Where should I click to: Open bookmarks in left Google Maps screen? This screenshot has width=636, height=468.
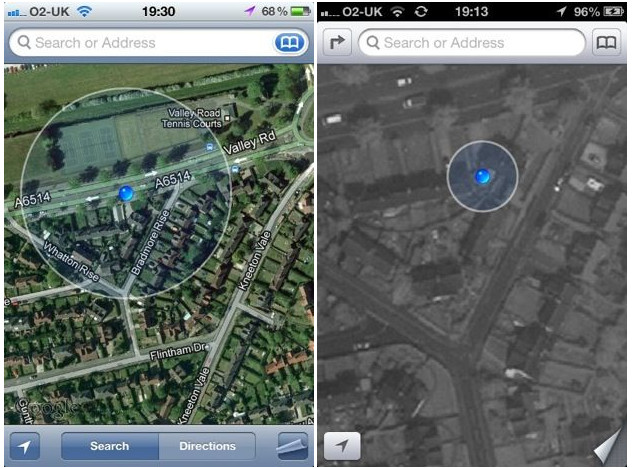[x=290, y=42]
